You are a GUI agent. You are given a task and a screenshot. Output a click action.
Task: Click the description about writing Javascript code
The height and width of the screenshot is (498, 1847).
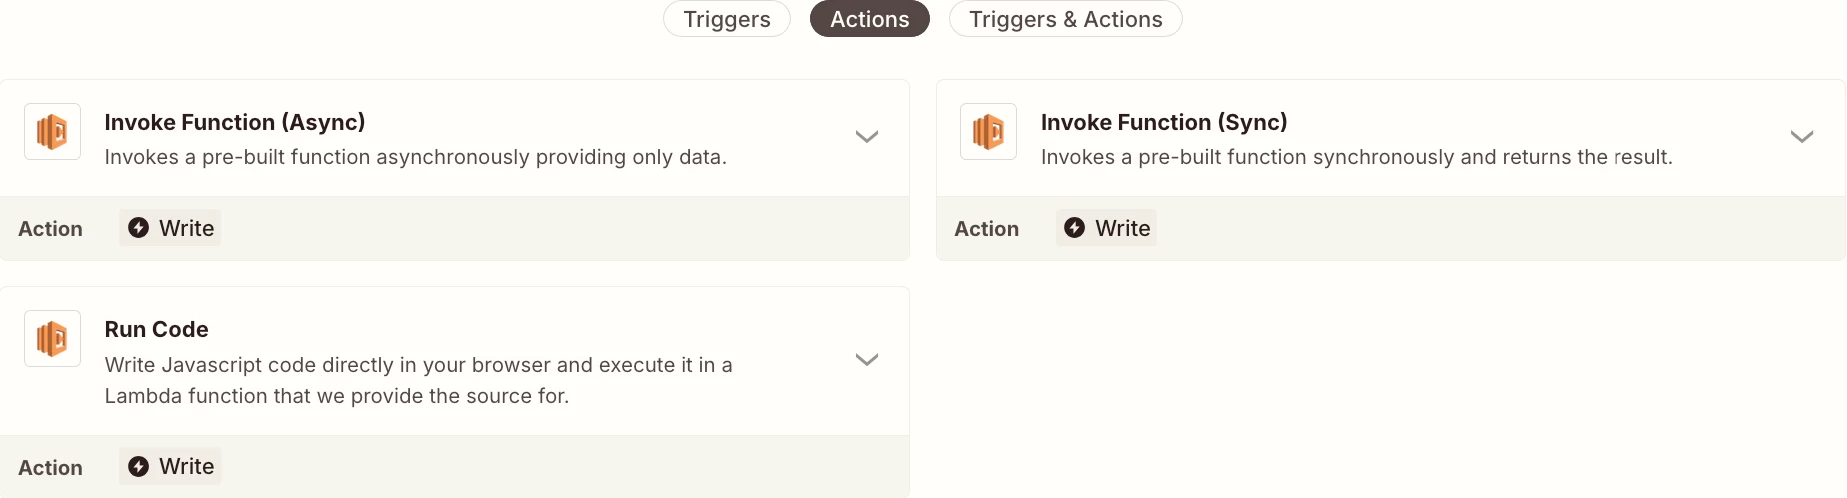(418, 380)
